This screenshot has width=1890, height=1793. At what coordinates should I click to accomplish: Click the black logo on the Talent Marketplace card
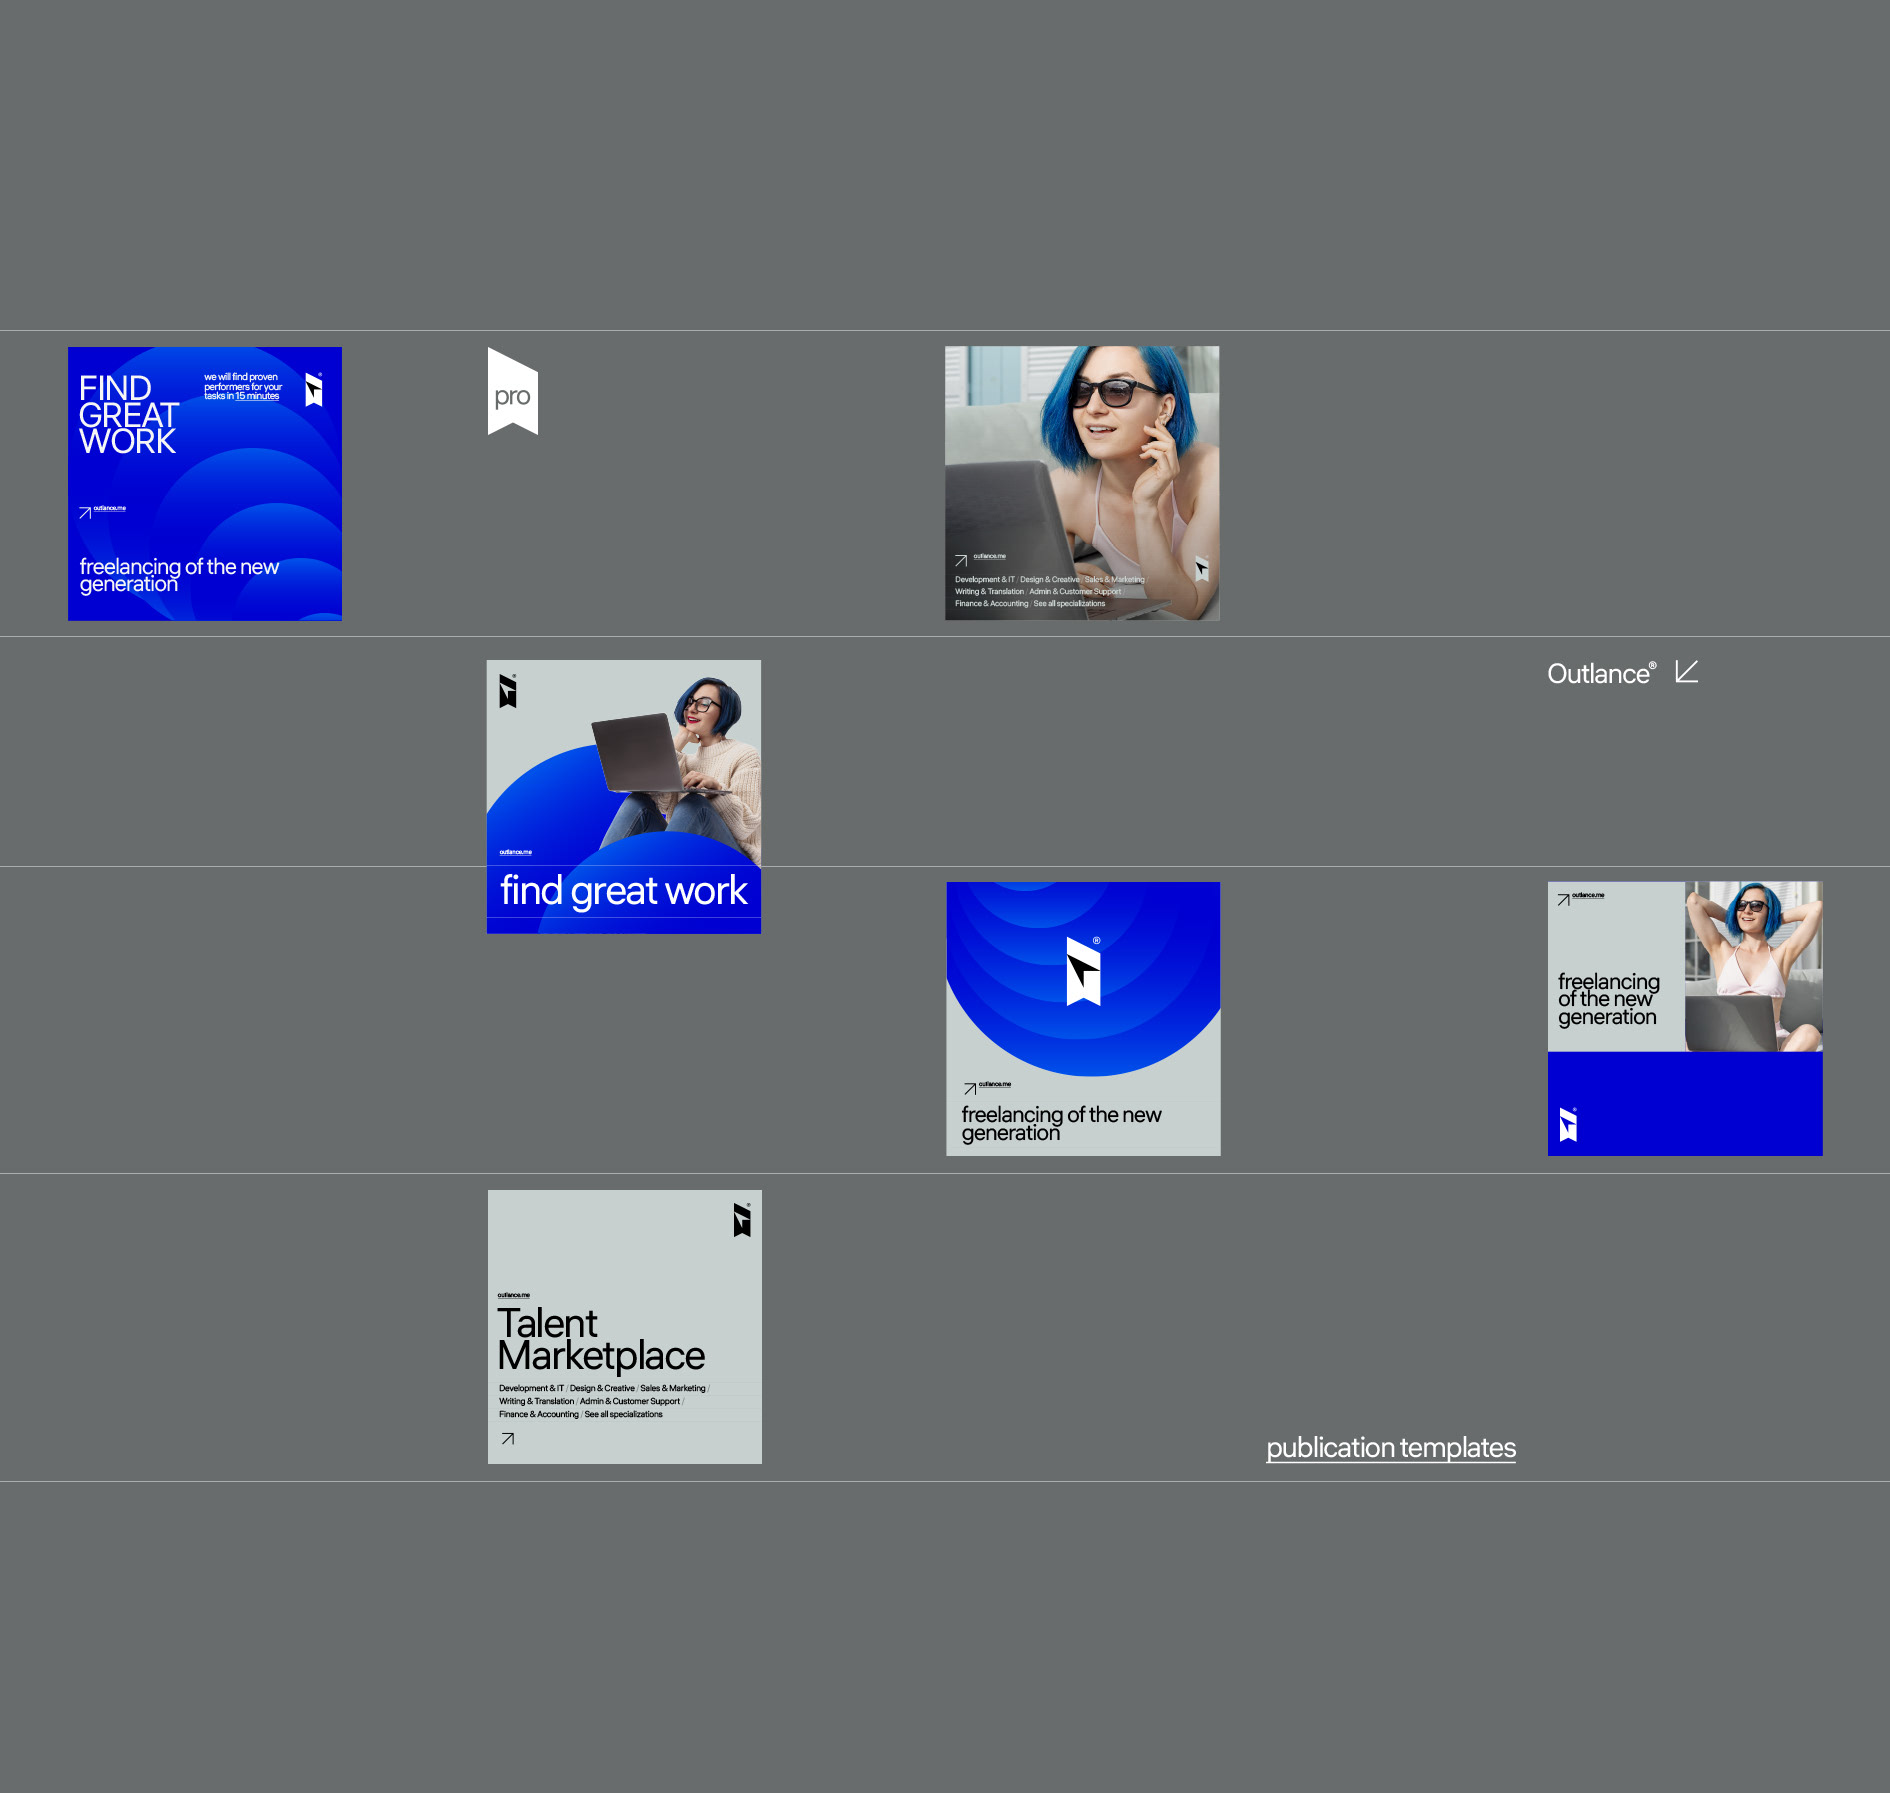(741, 1220)
